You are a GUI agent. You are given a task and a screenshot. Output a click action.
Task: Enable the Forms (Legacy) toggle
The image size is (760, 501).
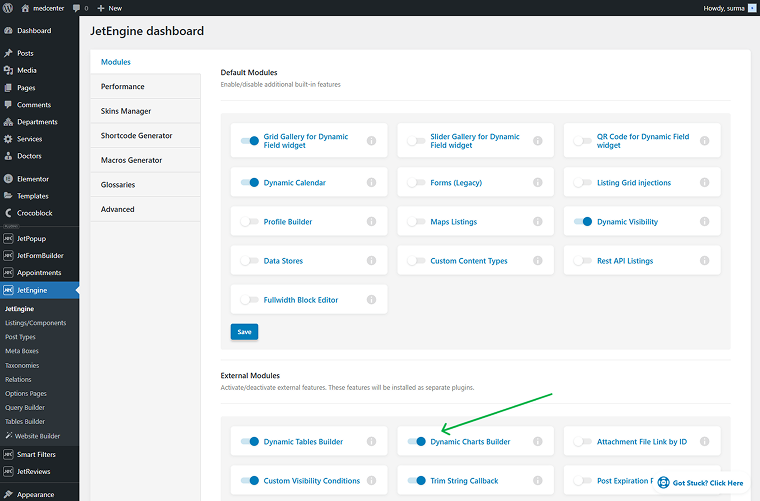[416, 182]
